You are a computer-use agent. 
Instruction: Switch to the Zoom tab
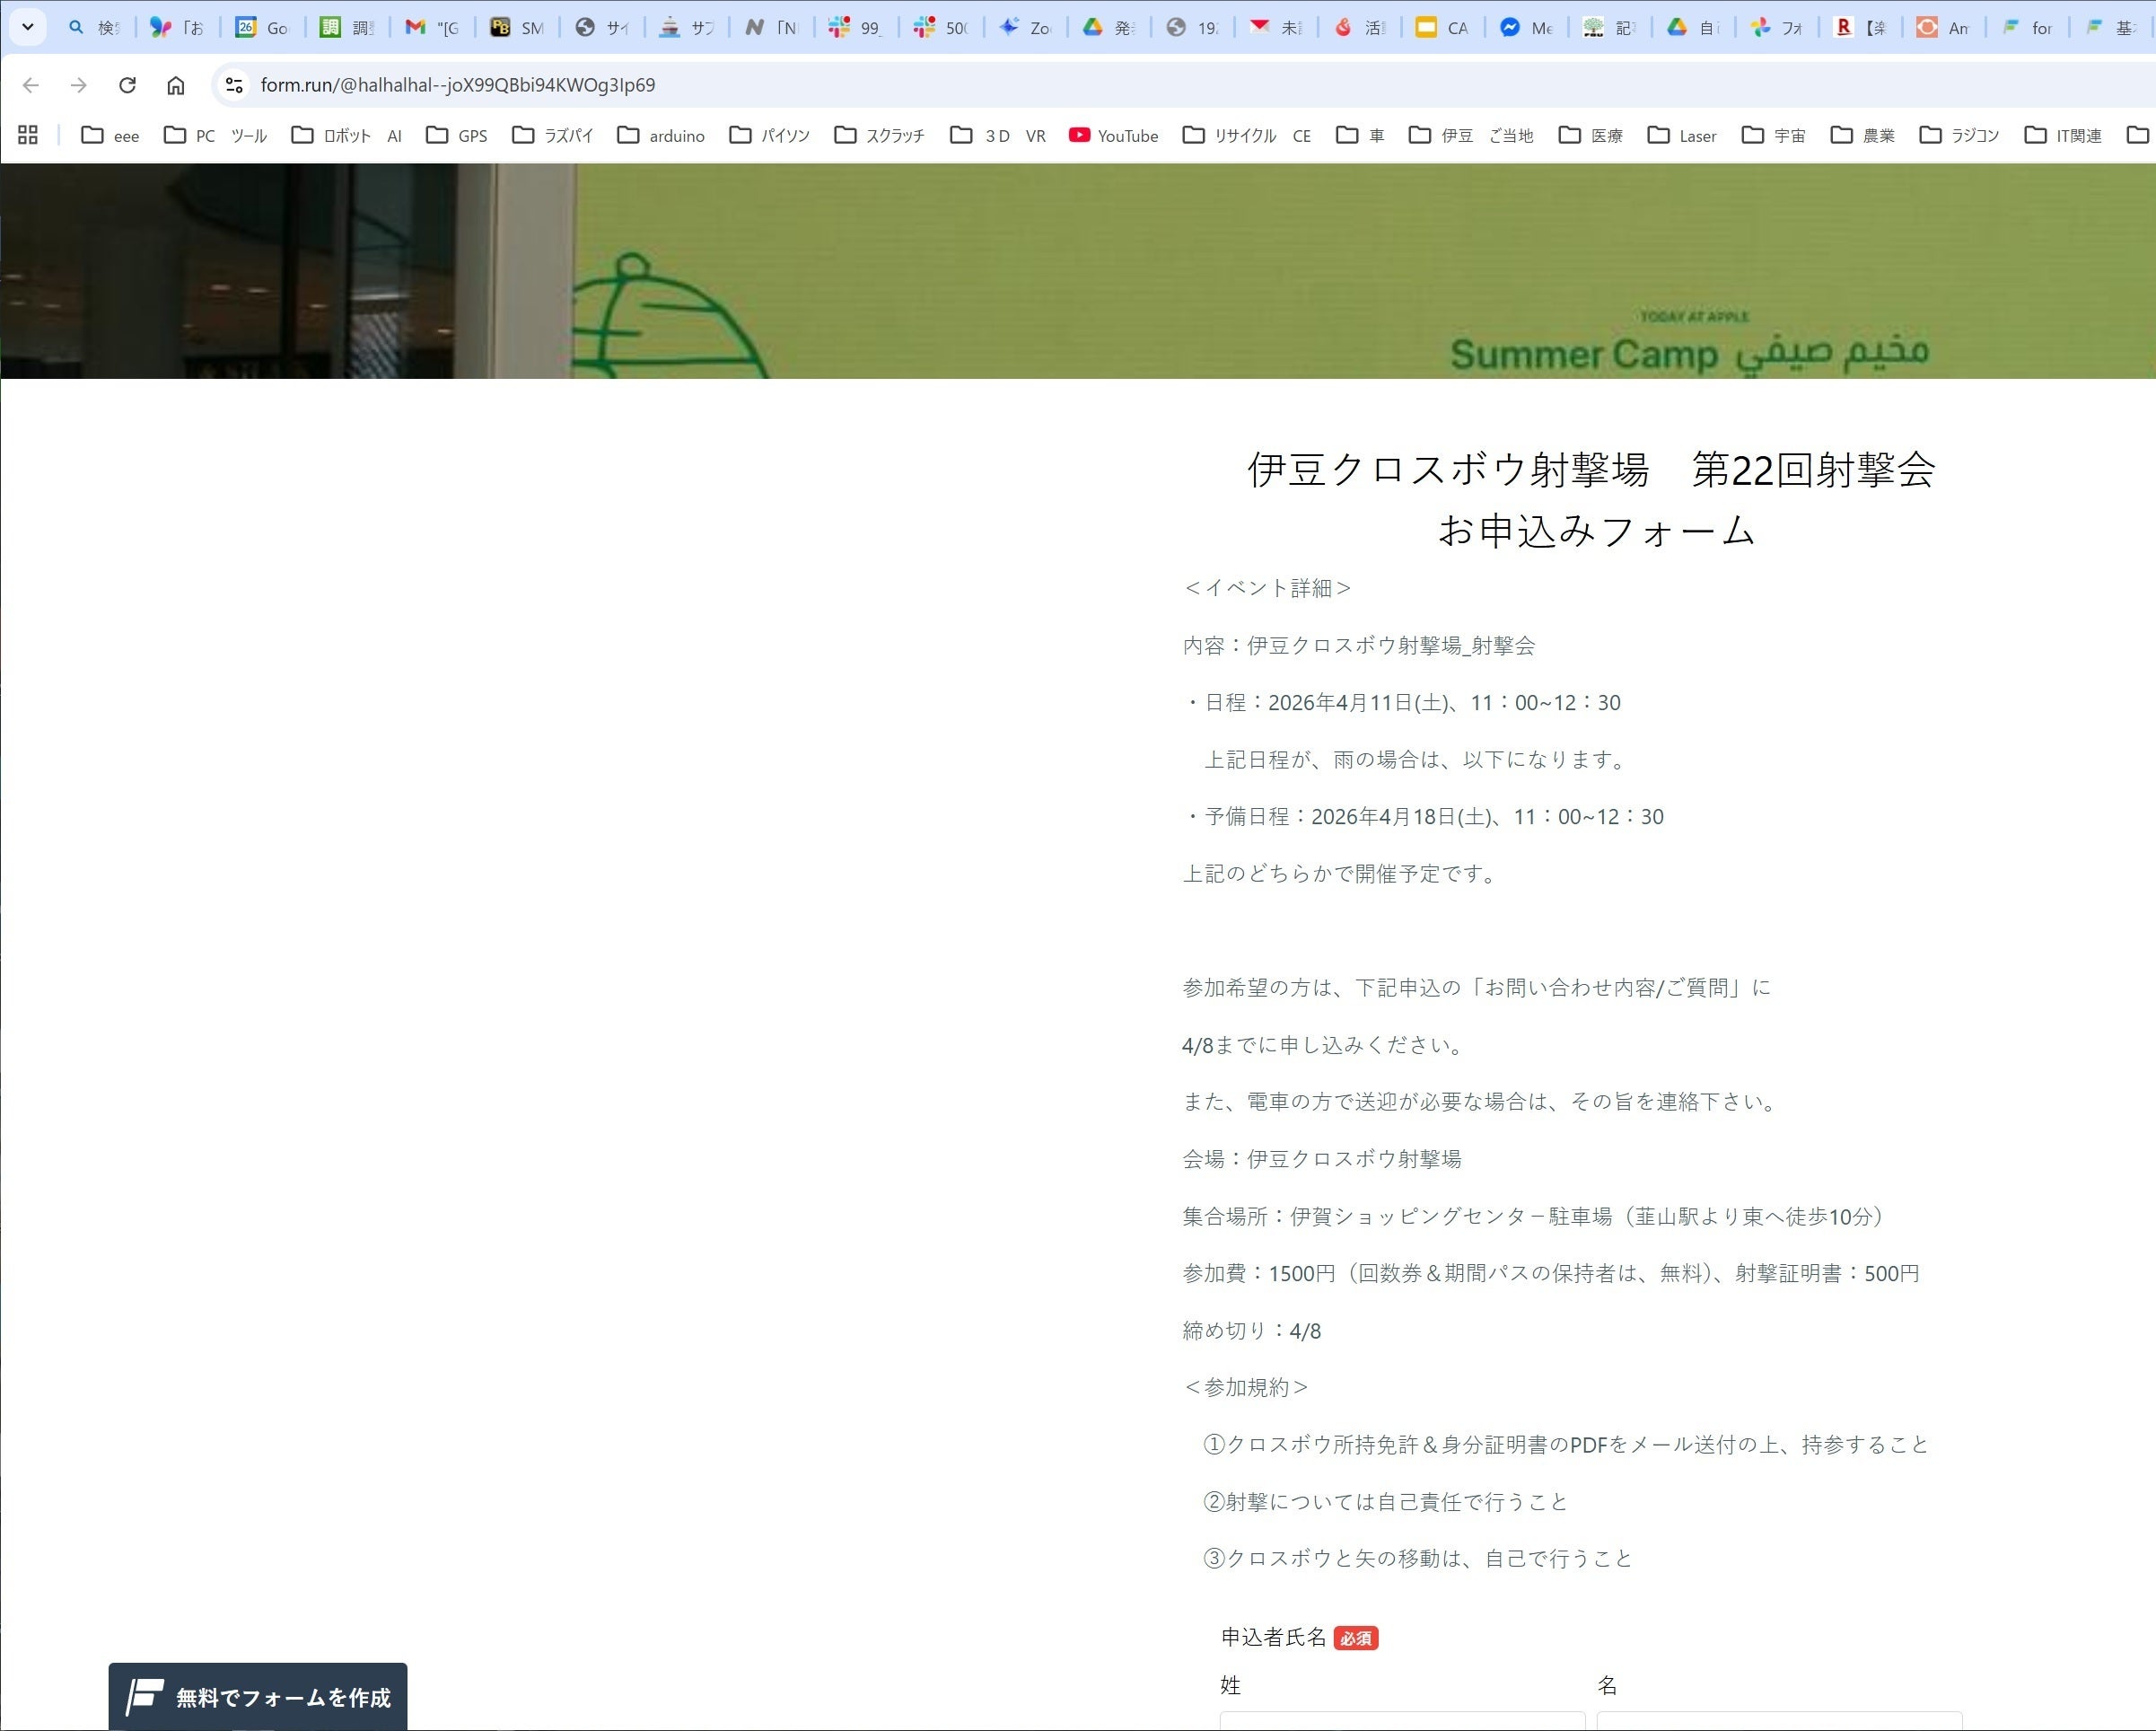pos(1026,28)
